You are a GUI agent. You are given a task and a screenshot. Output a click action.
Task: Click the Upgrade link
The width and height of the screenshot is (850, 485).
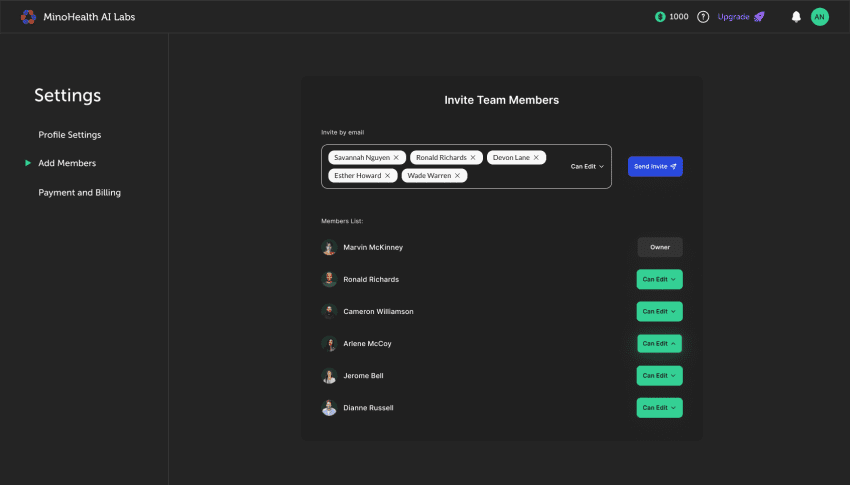tap(733, 17)
